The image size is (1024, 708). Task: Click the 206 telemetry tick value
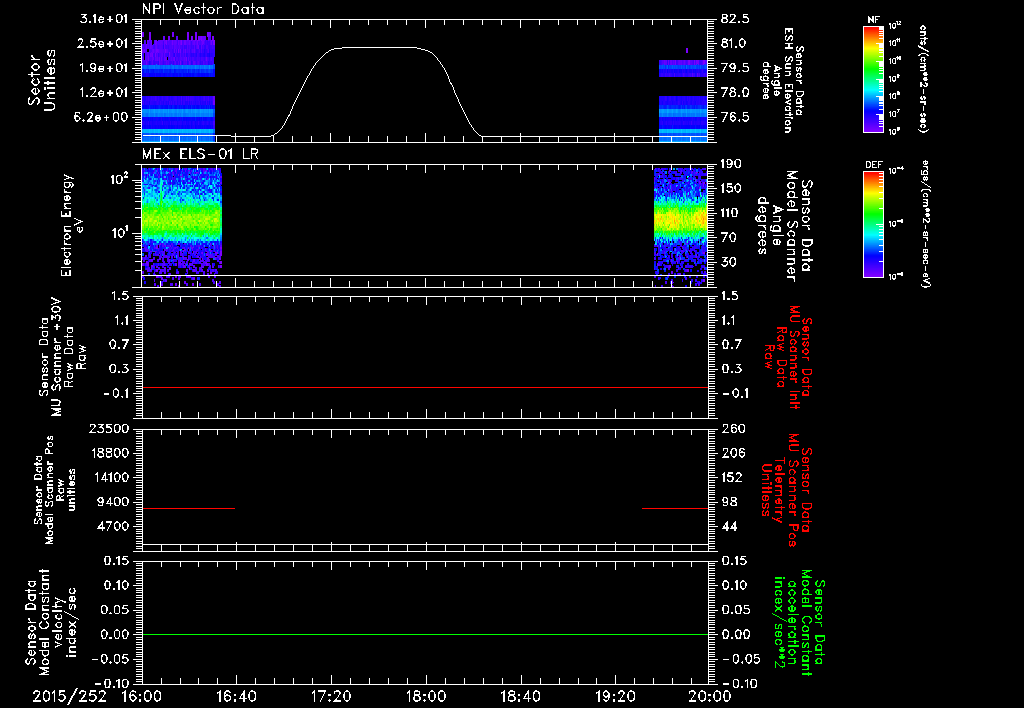coord(732,453)
